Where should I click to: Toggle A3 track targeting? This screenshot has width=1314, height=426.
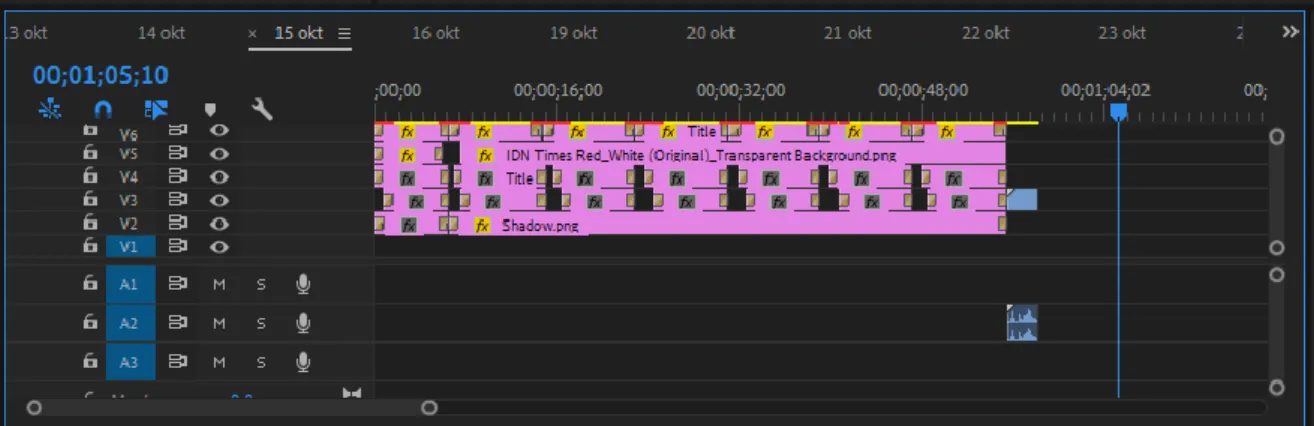(130, 362)
